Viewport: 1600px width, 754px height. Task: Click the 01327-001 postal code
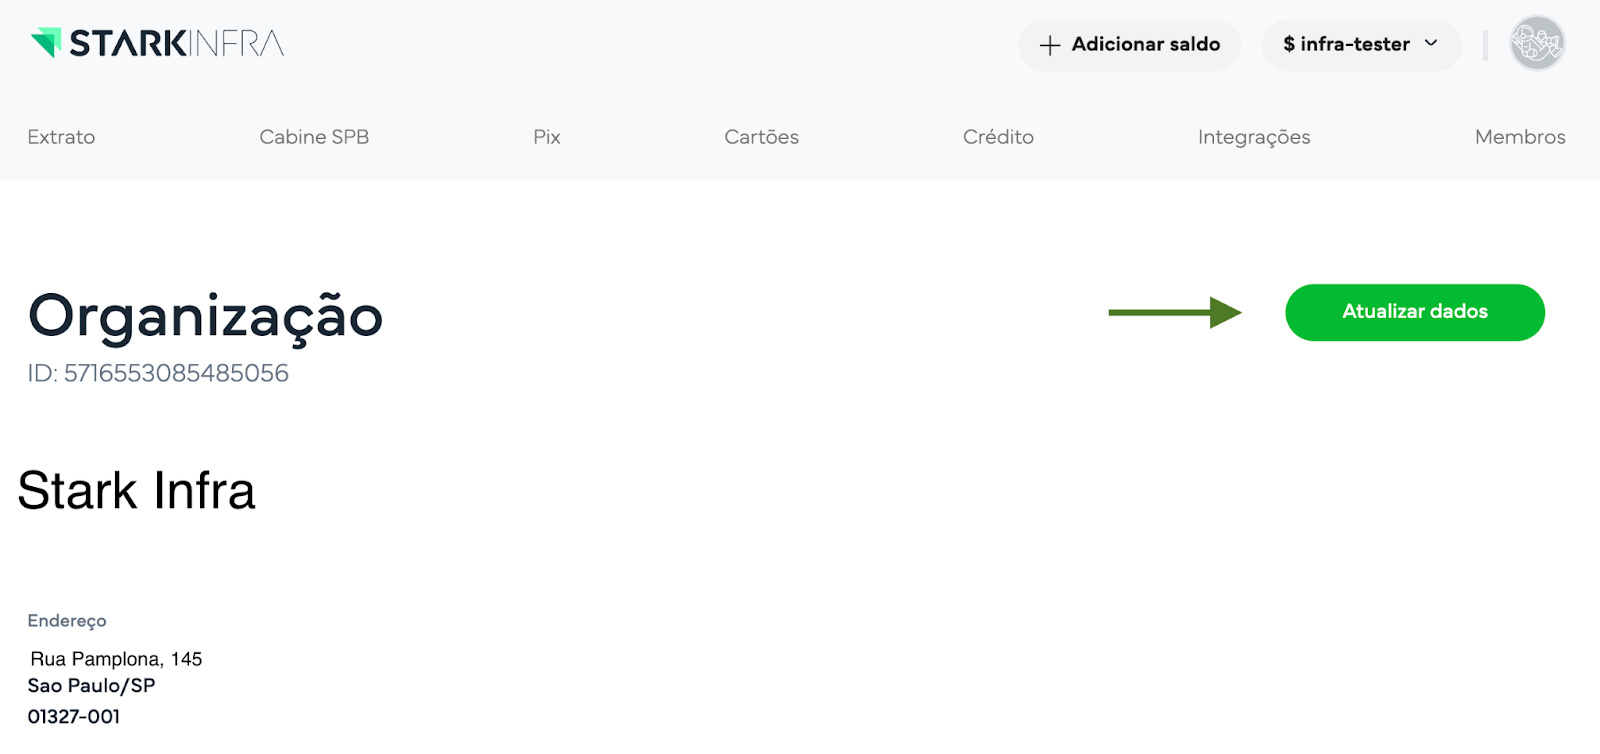[x=74, y=716]
